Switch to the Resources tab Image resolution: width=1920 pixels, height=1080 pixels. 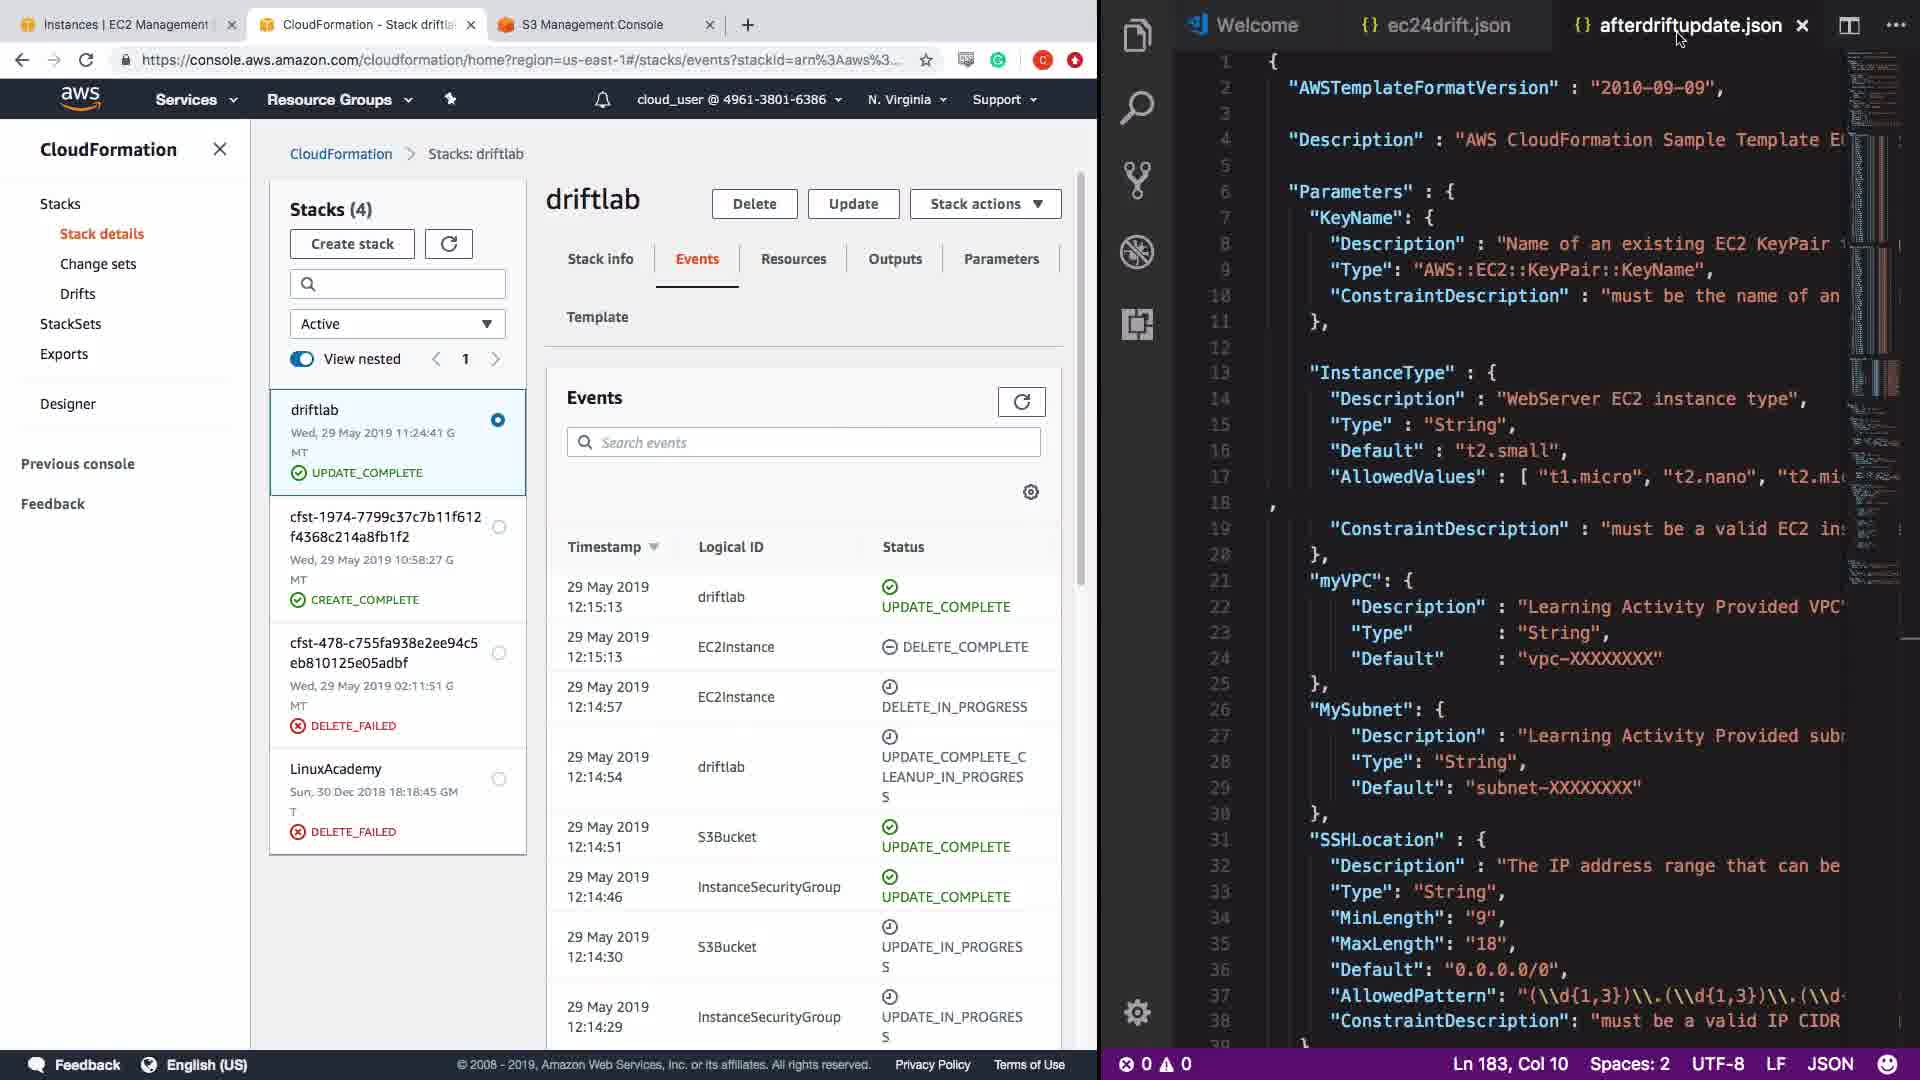point(793,259)
